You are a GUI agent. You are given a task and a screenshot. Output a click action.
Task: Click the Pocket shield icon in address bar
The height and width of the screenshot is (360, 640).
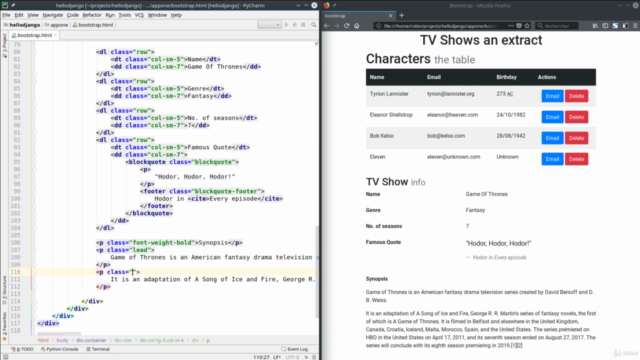(519, 26)
